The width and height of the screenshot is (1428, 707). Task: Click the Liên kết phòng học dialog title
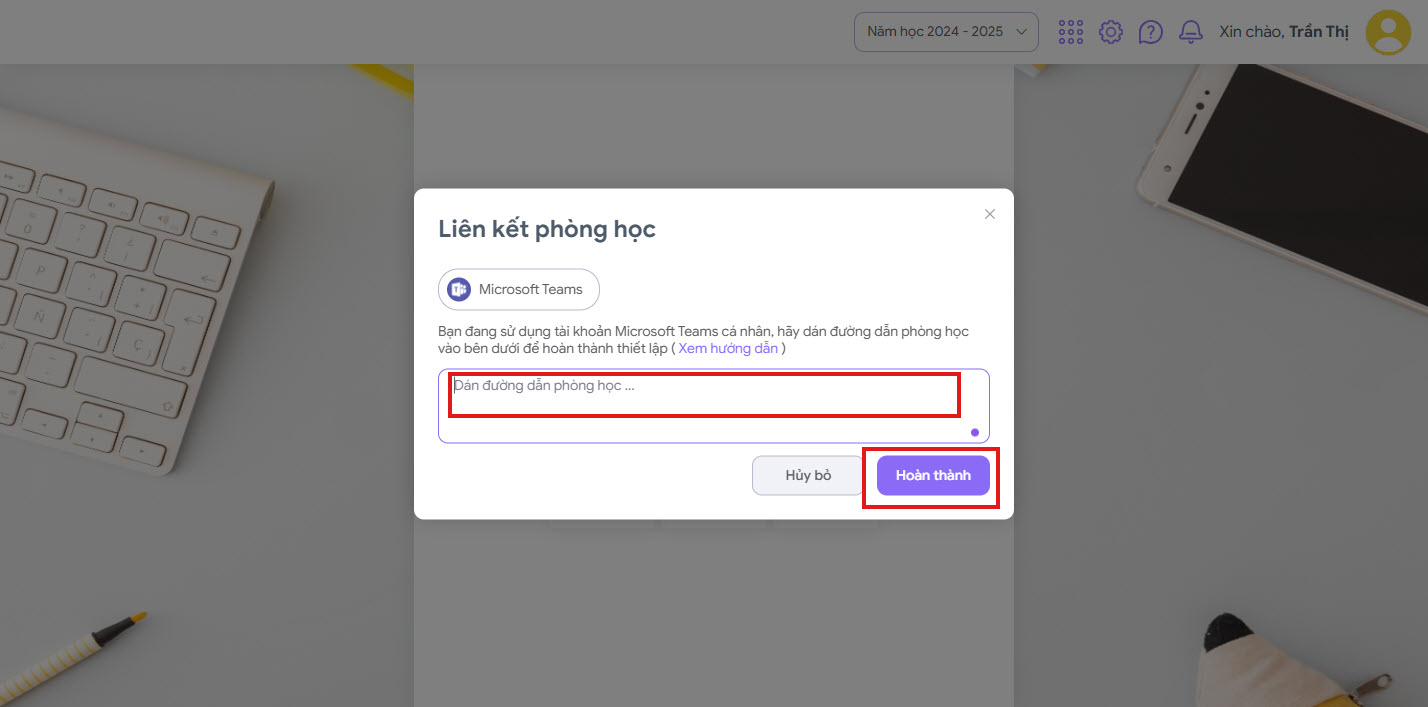pos(547,229)
